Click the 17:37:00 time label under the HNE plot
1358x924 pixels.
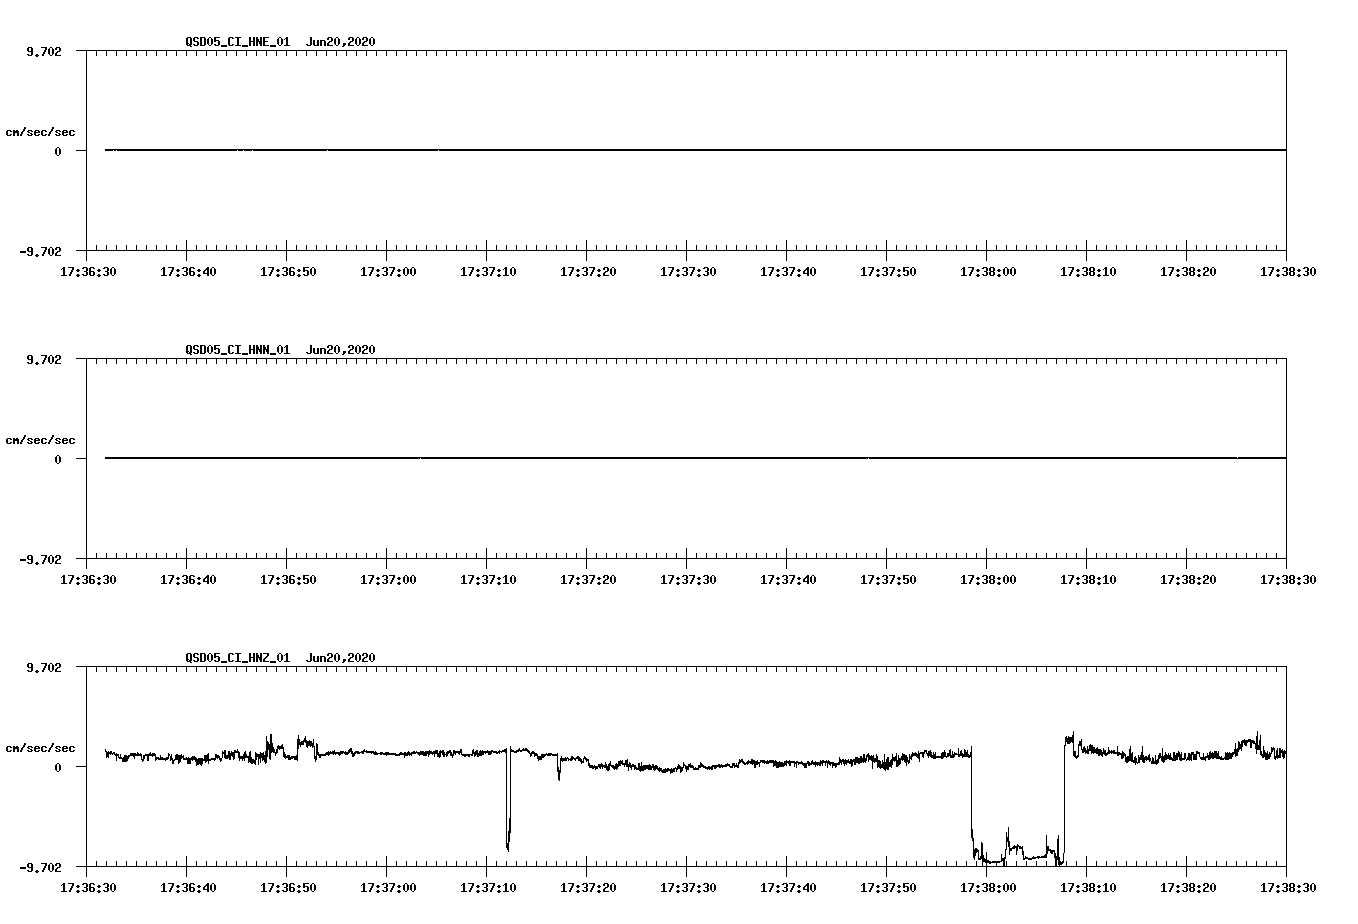point(388,271)
